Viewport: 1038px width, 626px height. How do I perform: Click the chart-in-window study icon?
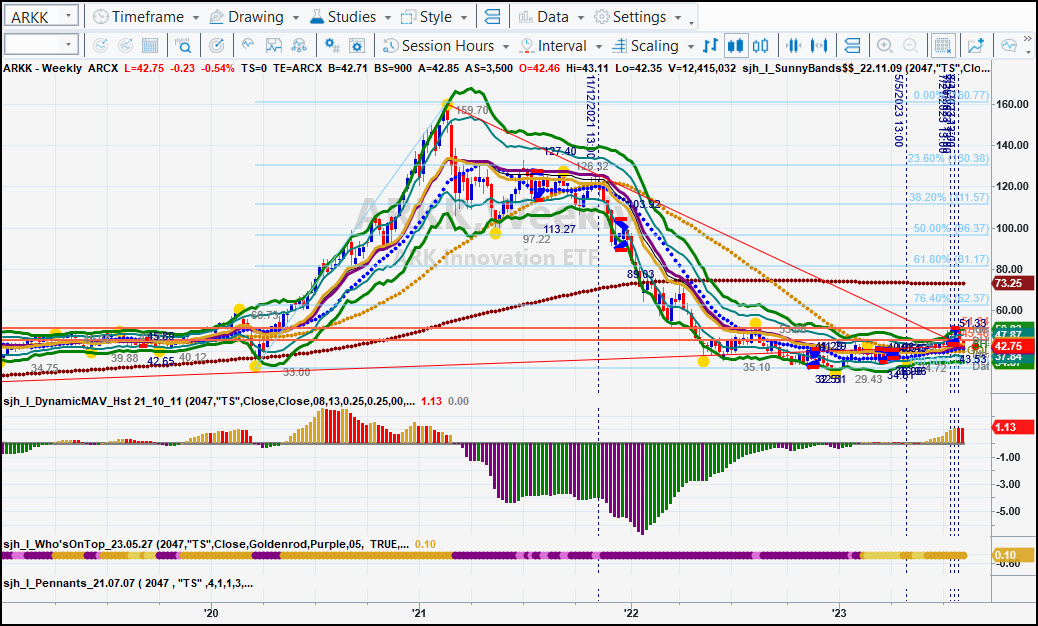(273, 46)
